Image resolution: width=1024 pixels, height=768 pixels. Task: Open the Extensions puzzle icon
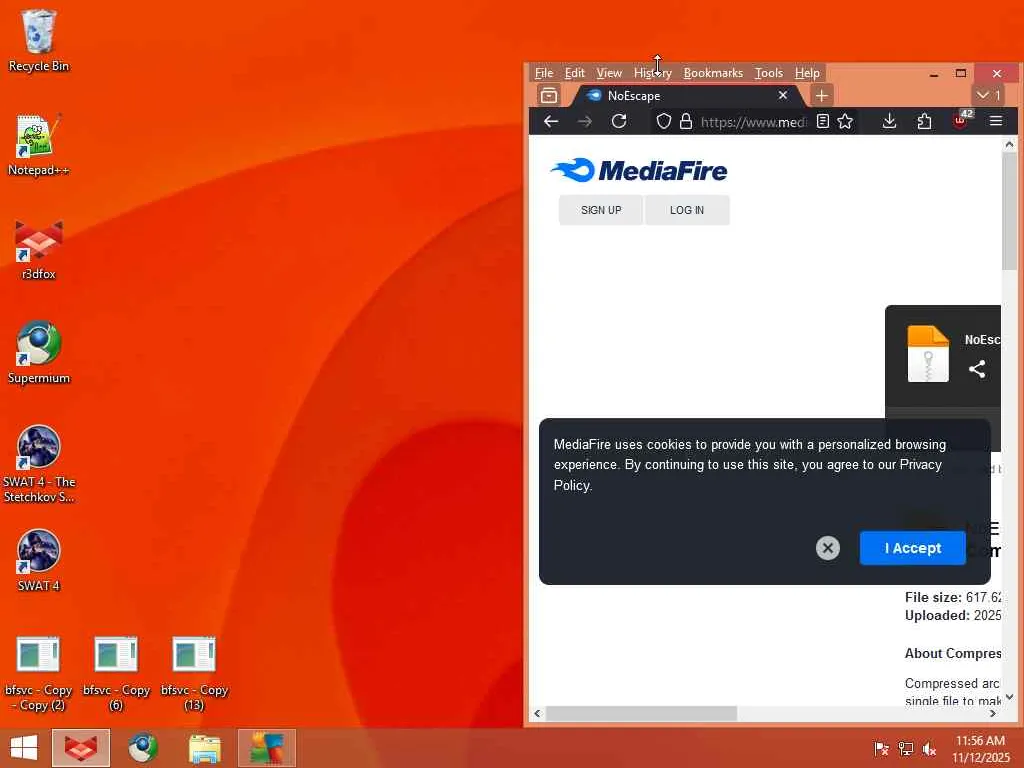[x=924, y=121]
